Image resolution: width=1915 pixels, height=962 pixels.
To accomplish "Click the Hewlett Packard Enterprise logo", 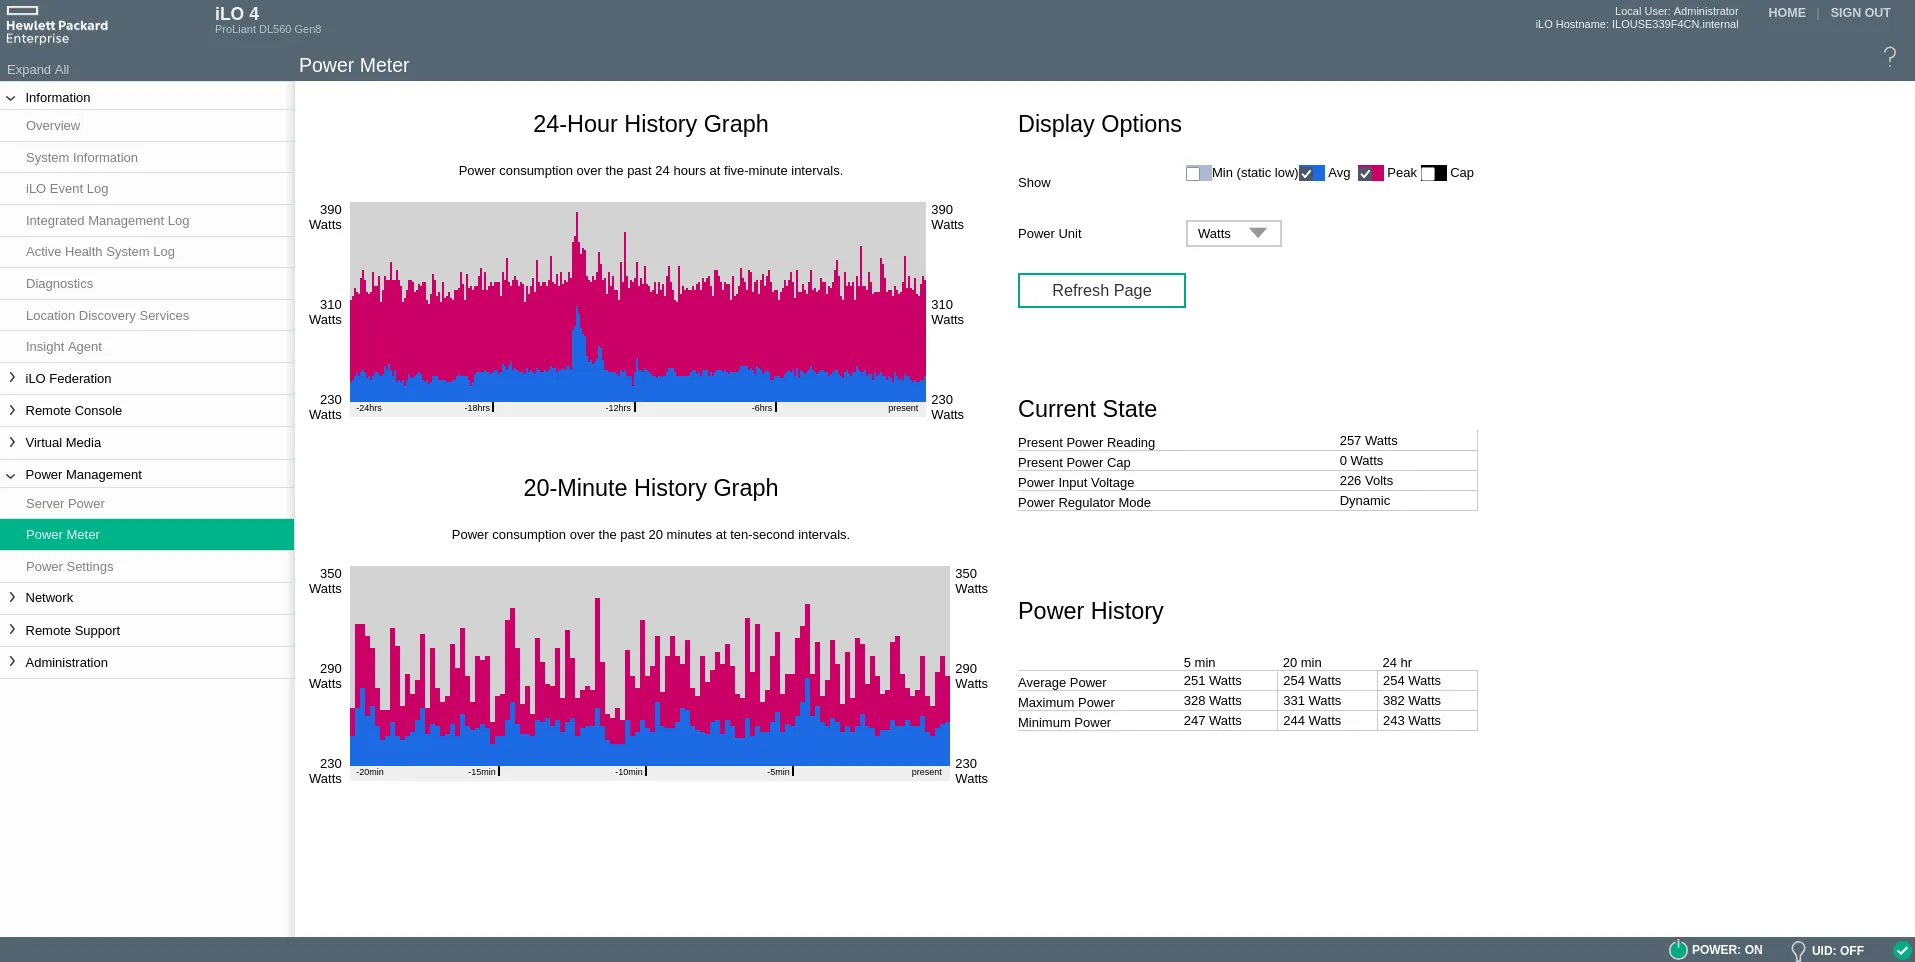I will tap(57, 26).
